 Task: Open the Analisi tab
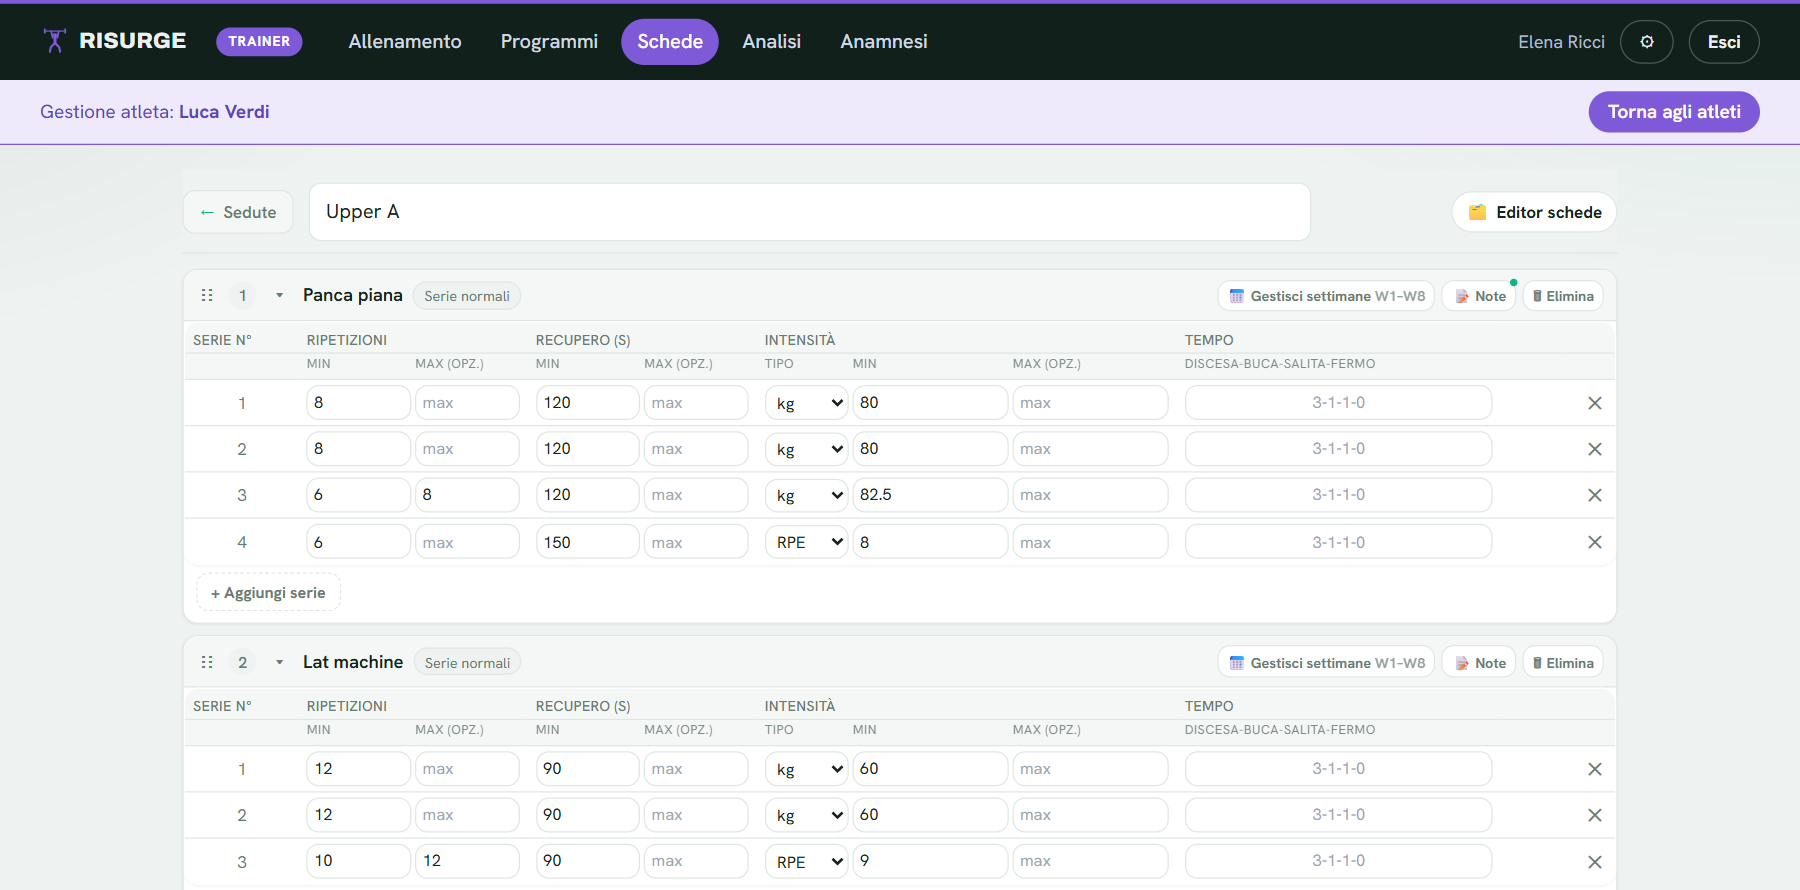point(772,42)
